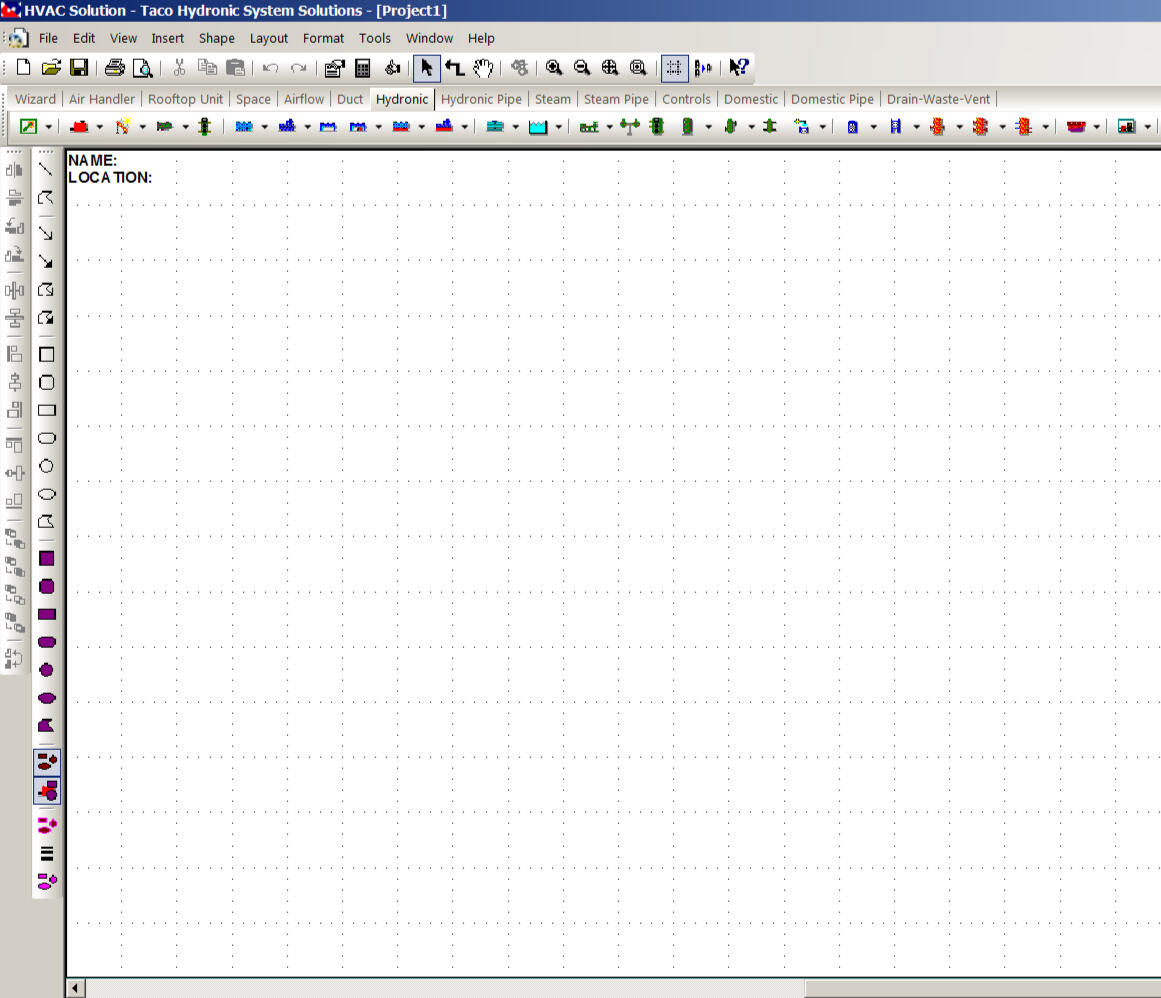1161x998 pixels.
Task: Open the dropdown next to the open tank icon
Action: (x=559, y=127)
